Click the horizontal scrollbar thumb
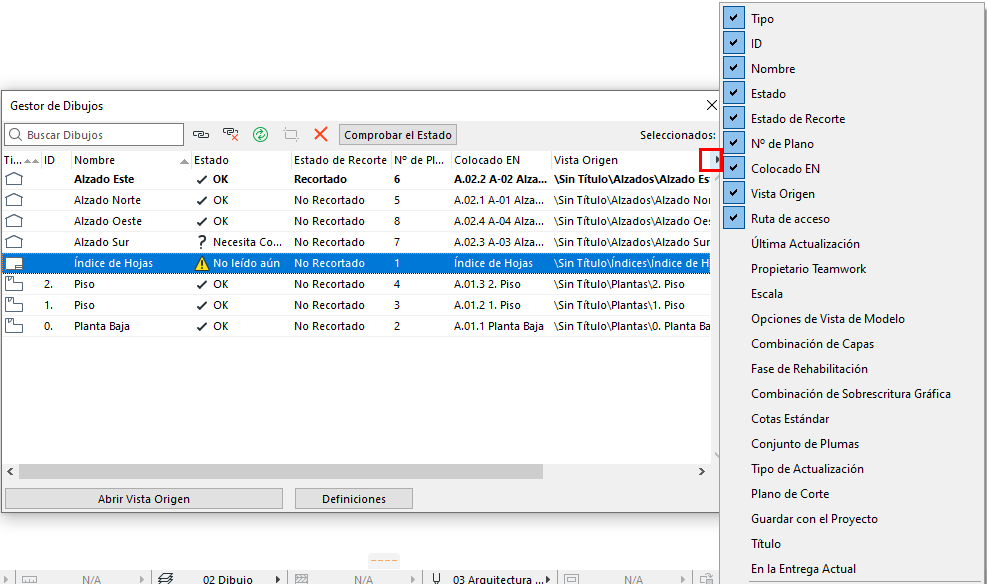This screenshot has height=584, width=987. click(x=281, y=471)
